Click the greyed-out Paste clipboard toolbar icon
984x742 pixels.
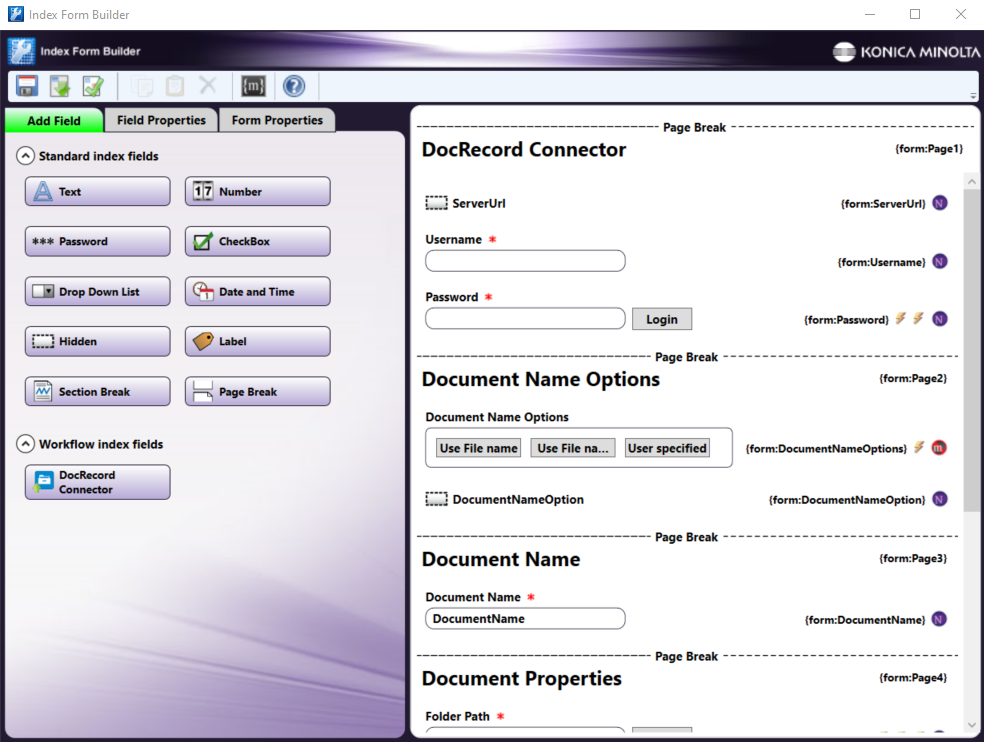[175, 86]
